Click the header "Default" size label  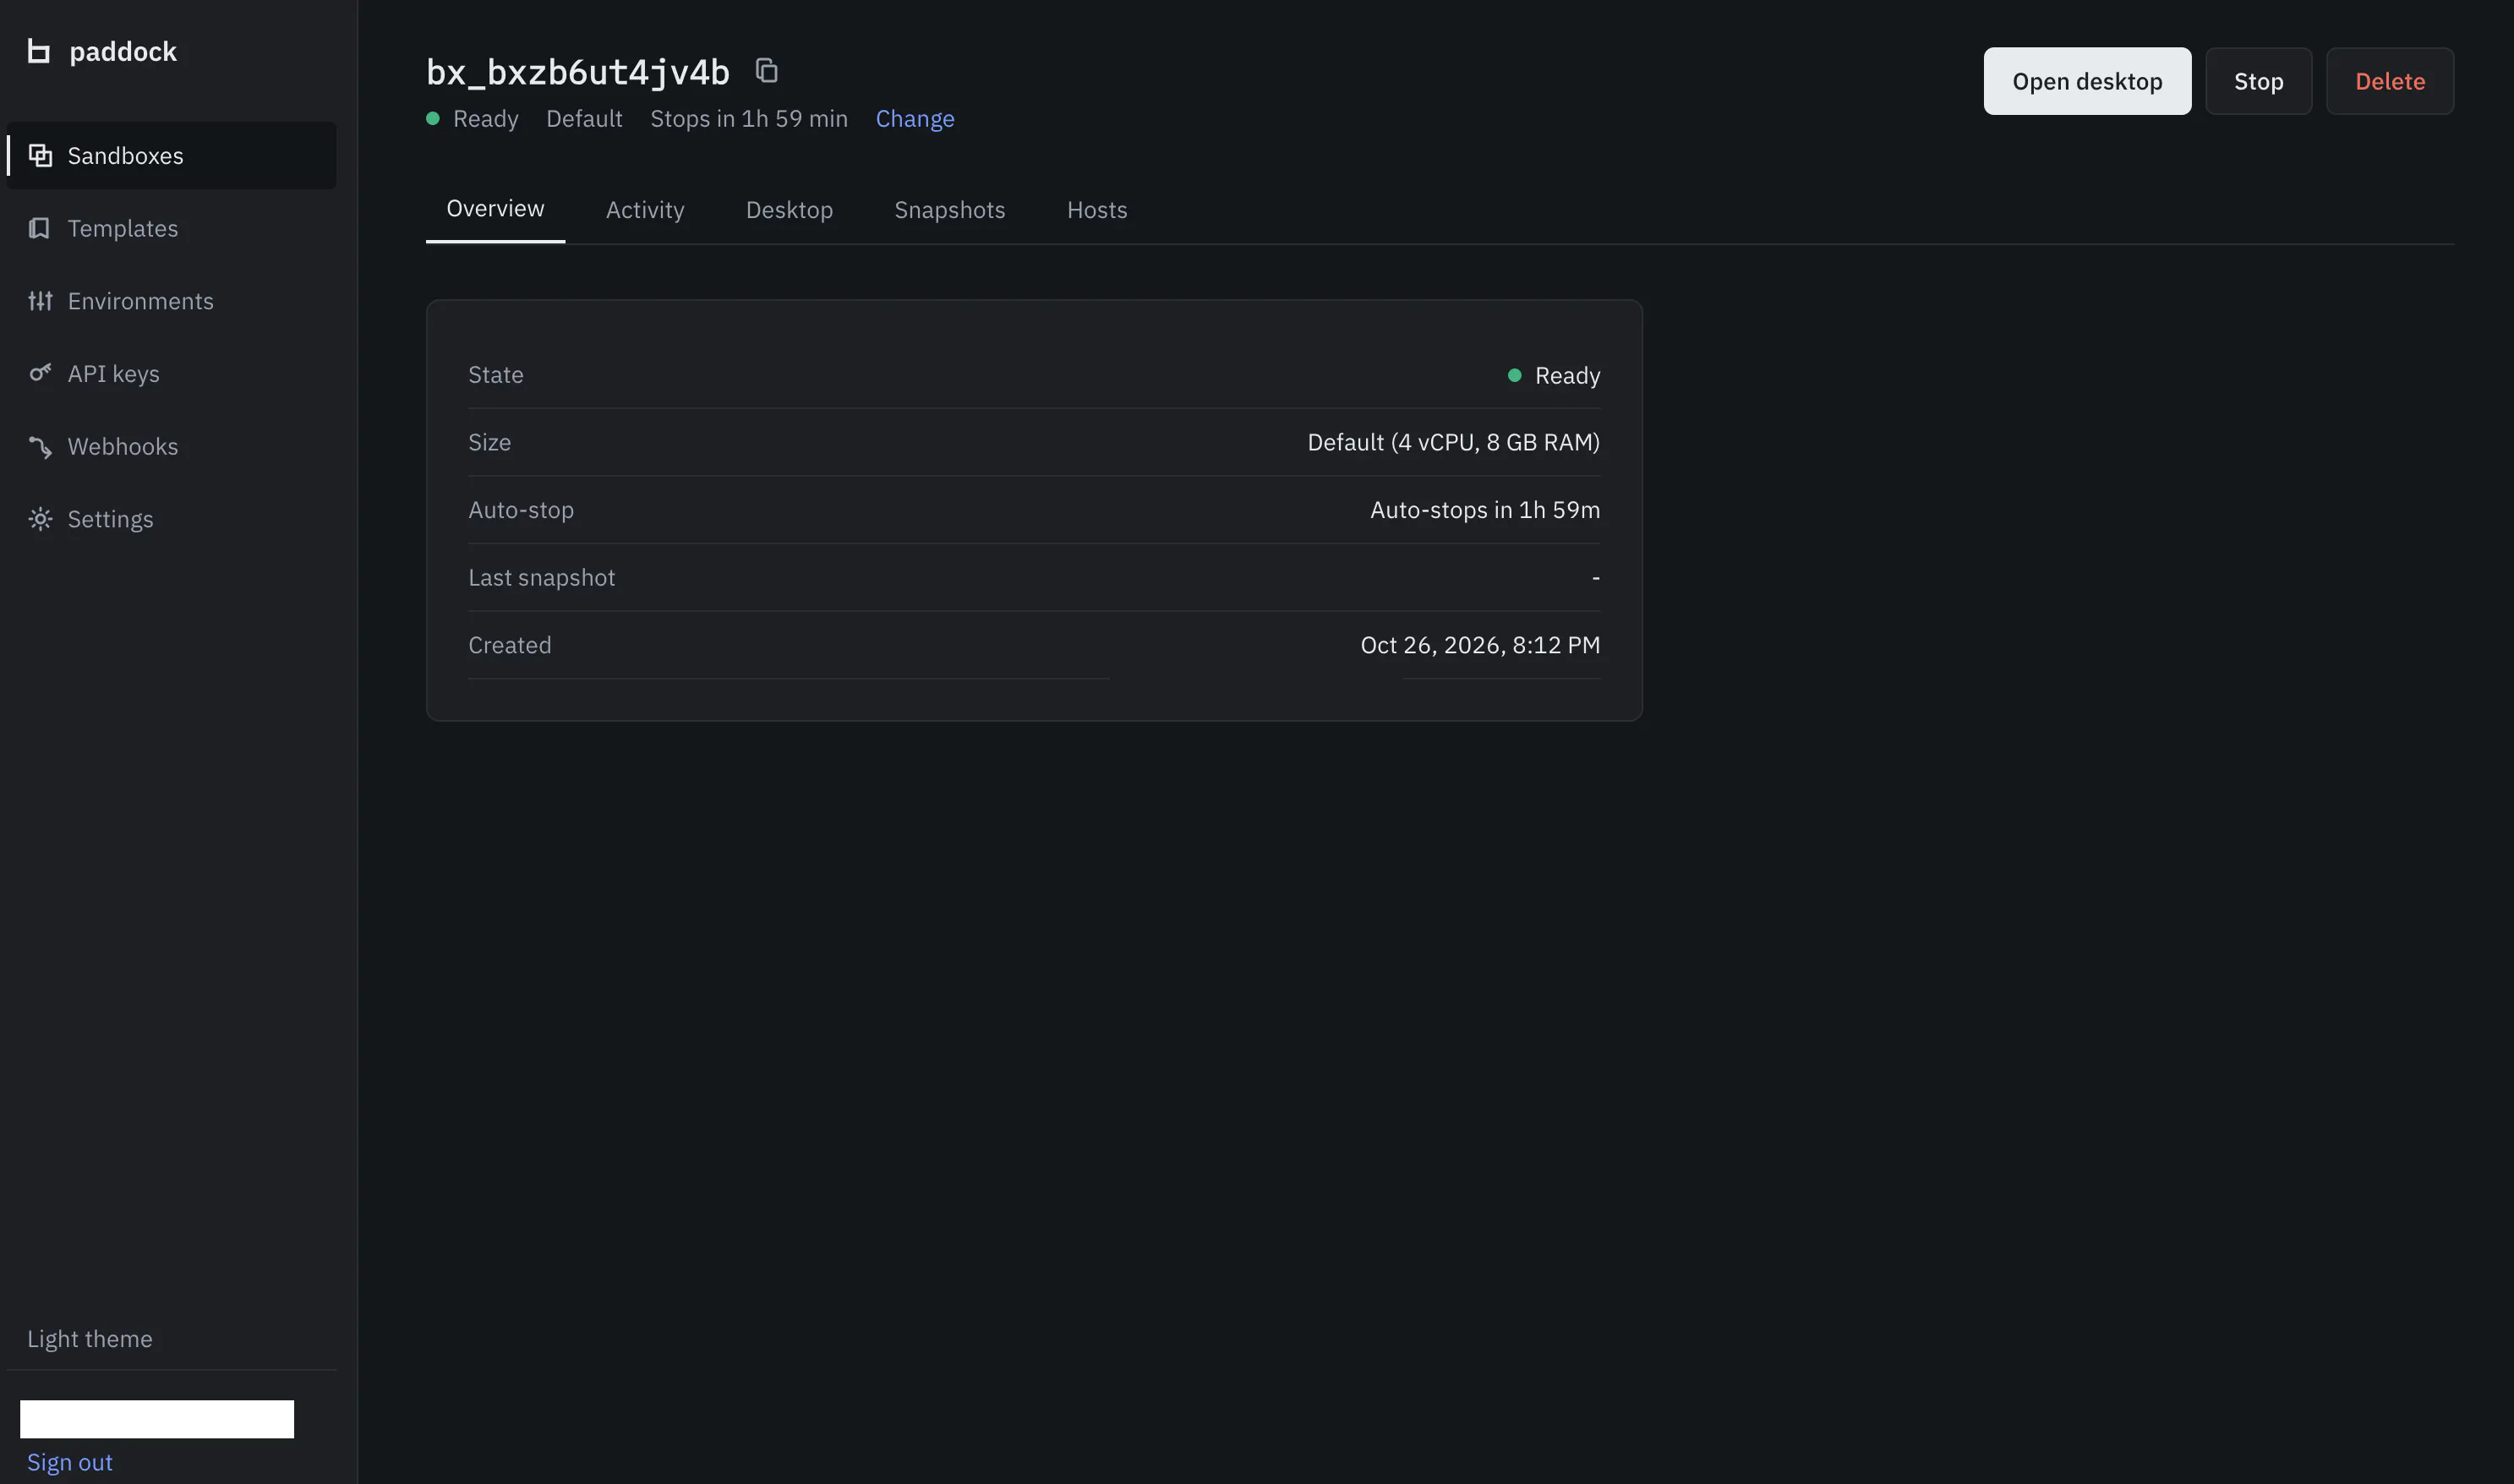pos(584,119)
